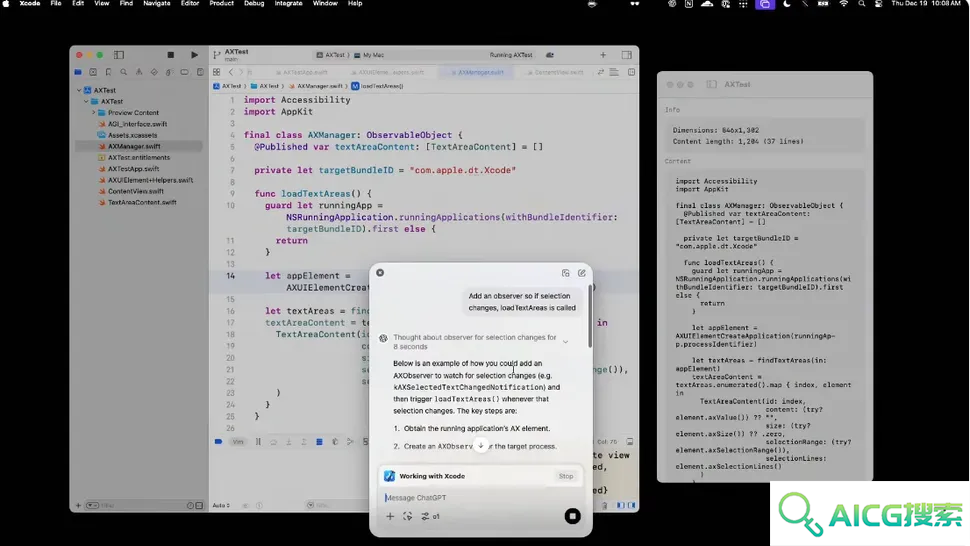
Task: Click the work-with-apps icon in ChatGPT
Action: 407,516
